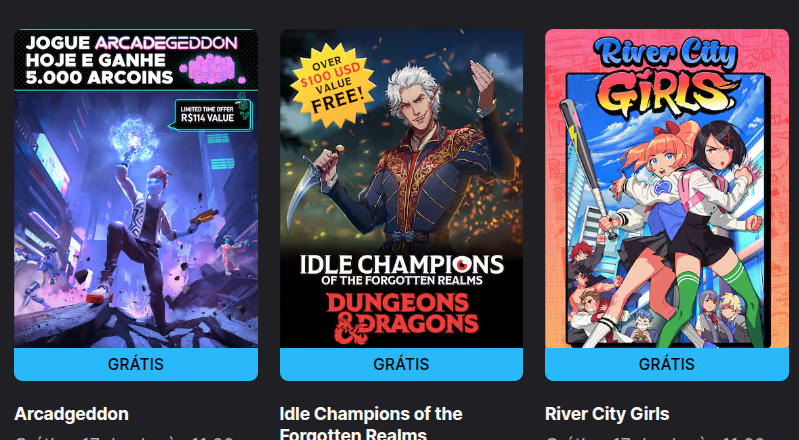This screenshot has height=440, width=799.
Task: Click GRÁTIS button under River City Girls
Action: [x=667, y=364]
